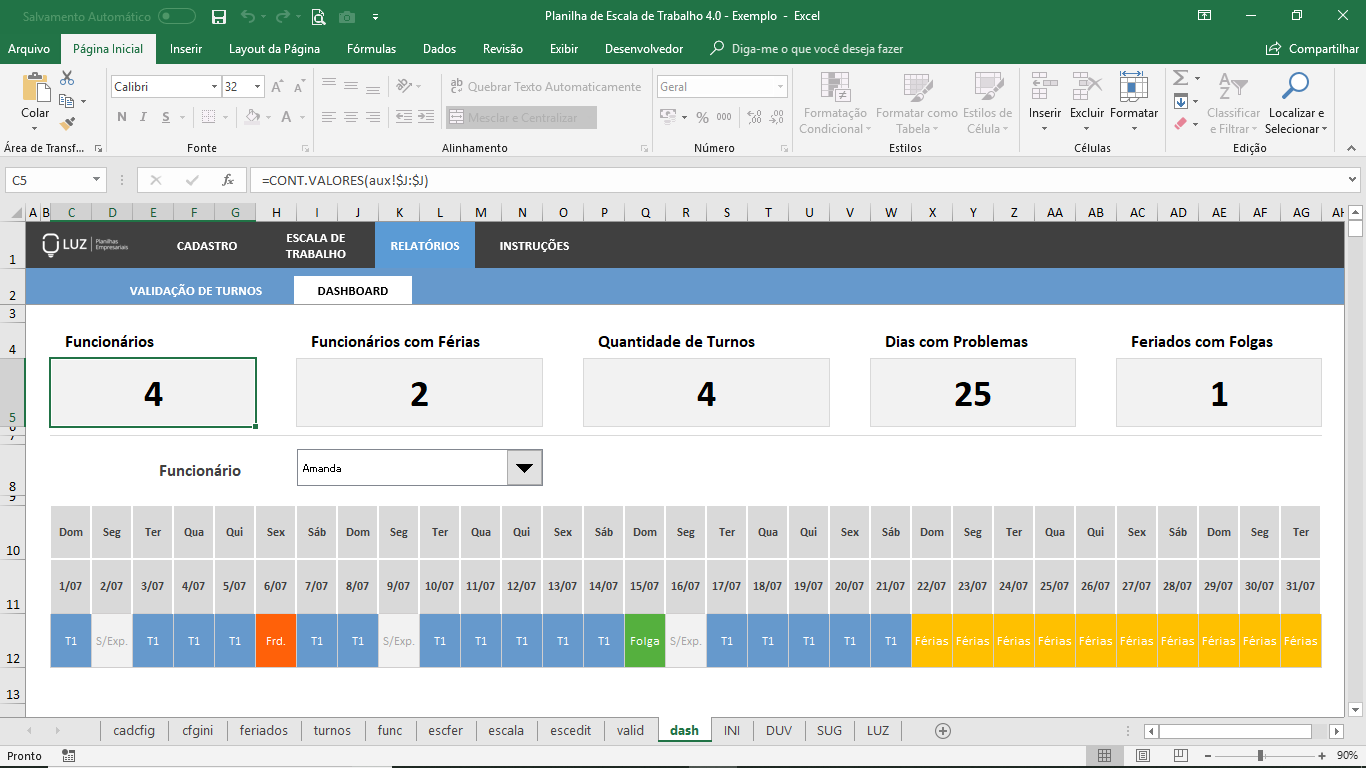Viewport: 1366px width, 768px height.
Task: Switch to the feriados sheet tab
Action: 264,731
